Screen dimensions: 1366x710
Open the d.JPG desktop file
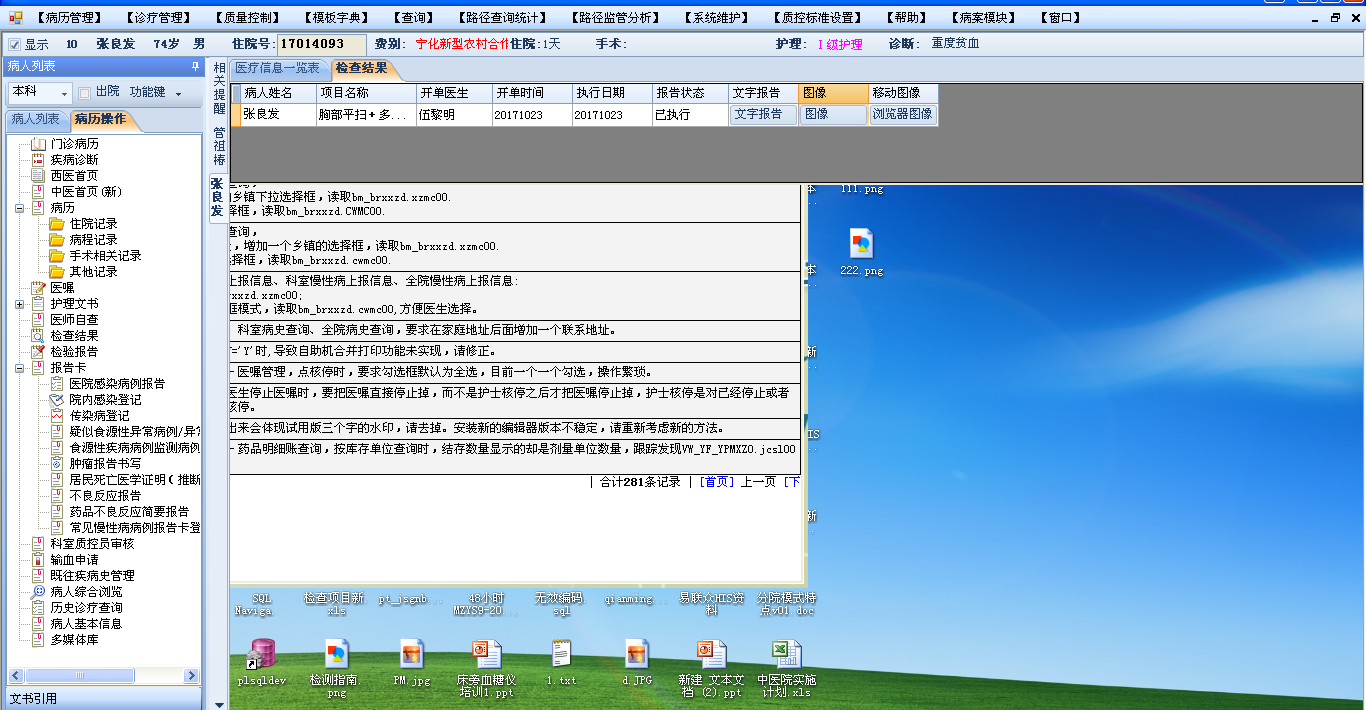pos(637,654)
